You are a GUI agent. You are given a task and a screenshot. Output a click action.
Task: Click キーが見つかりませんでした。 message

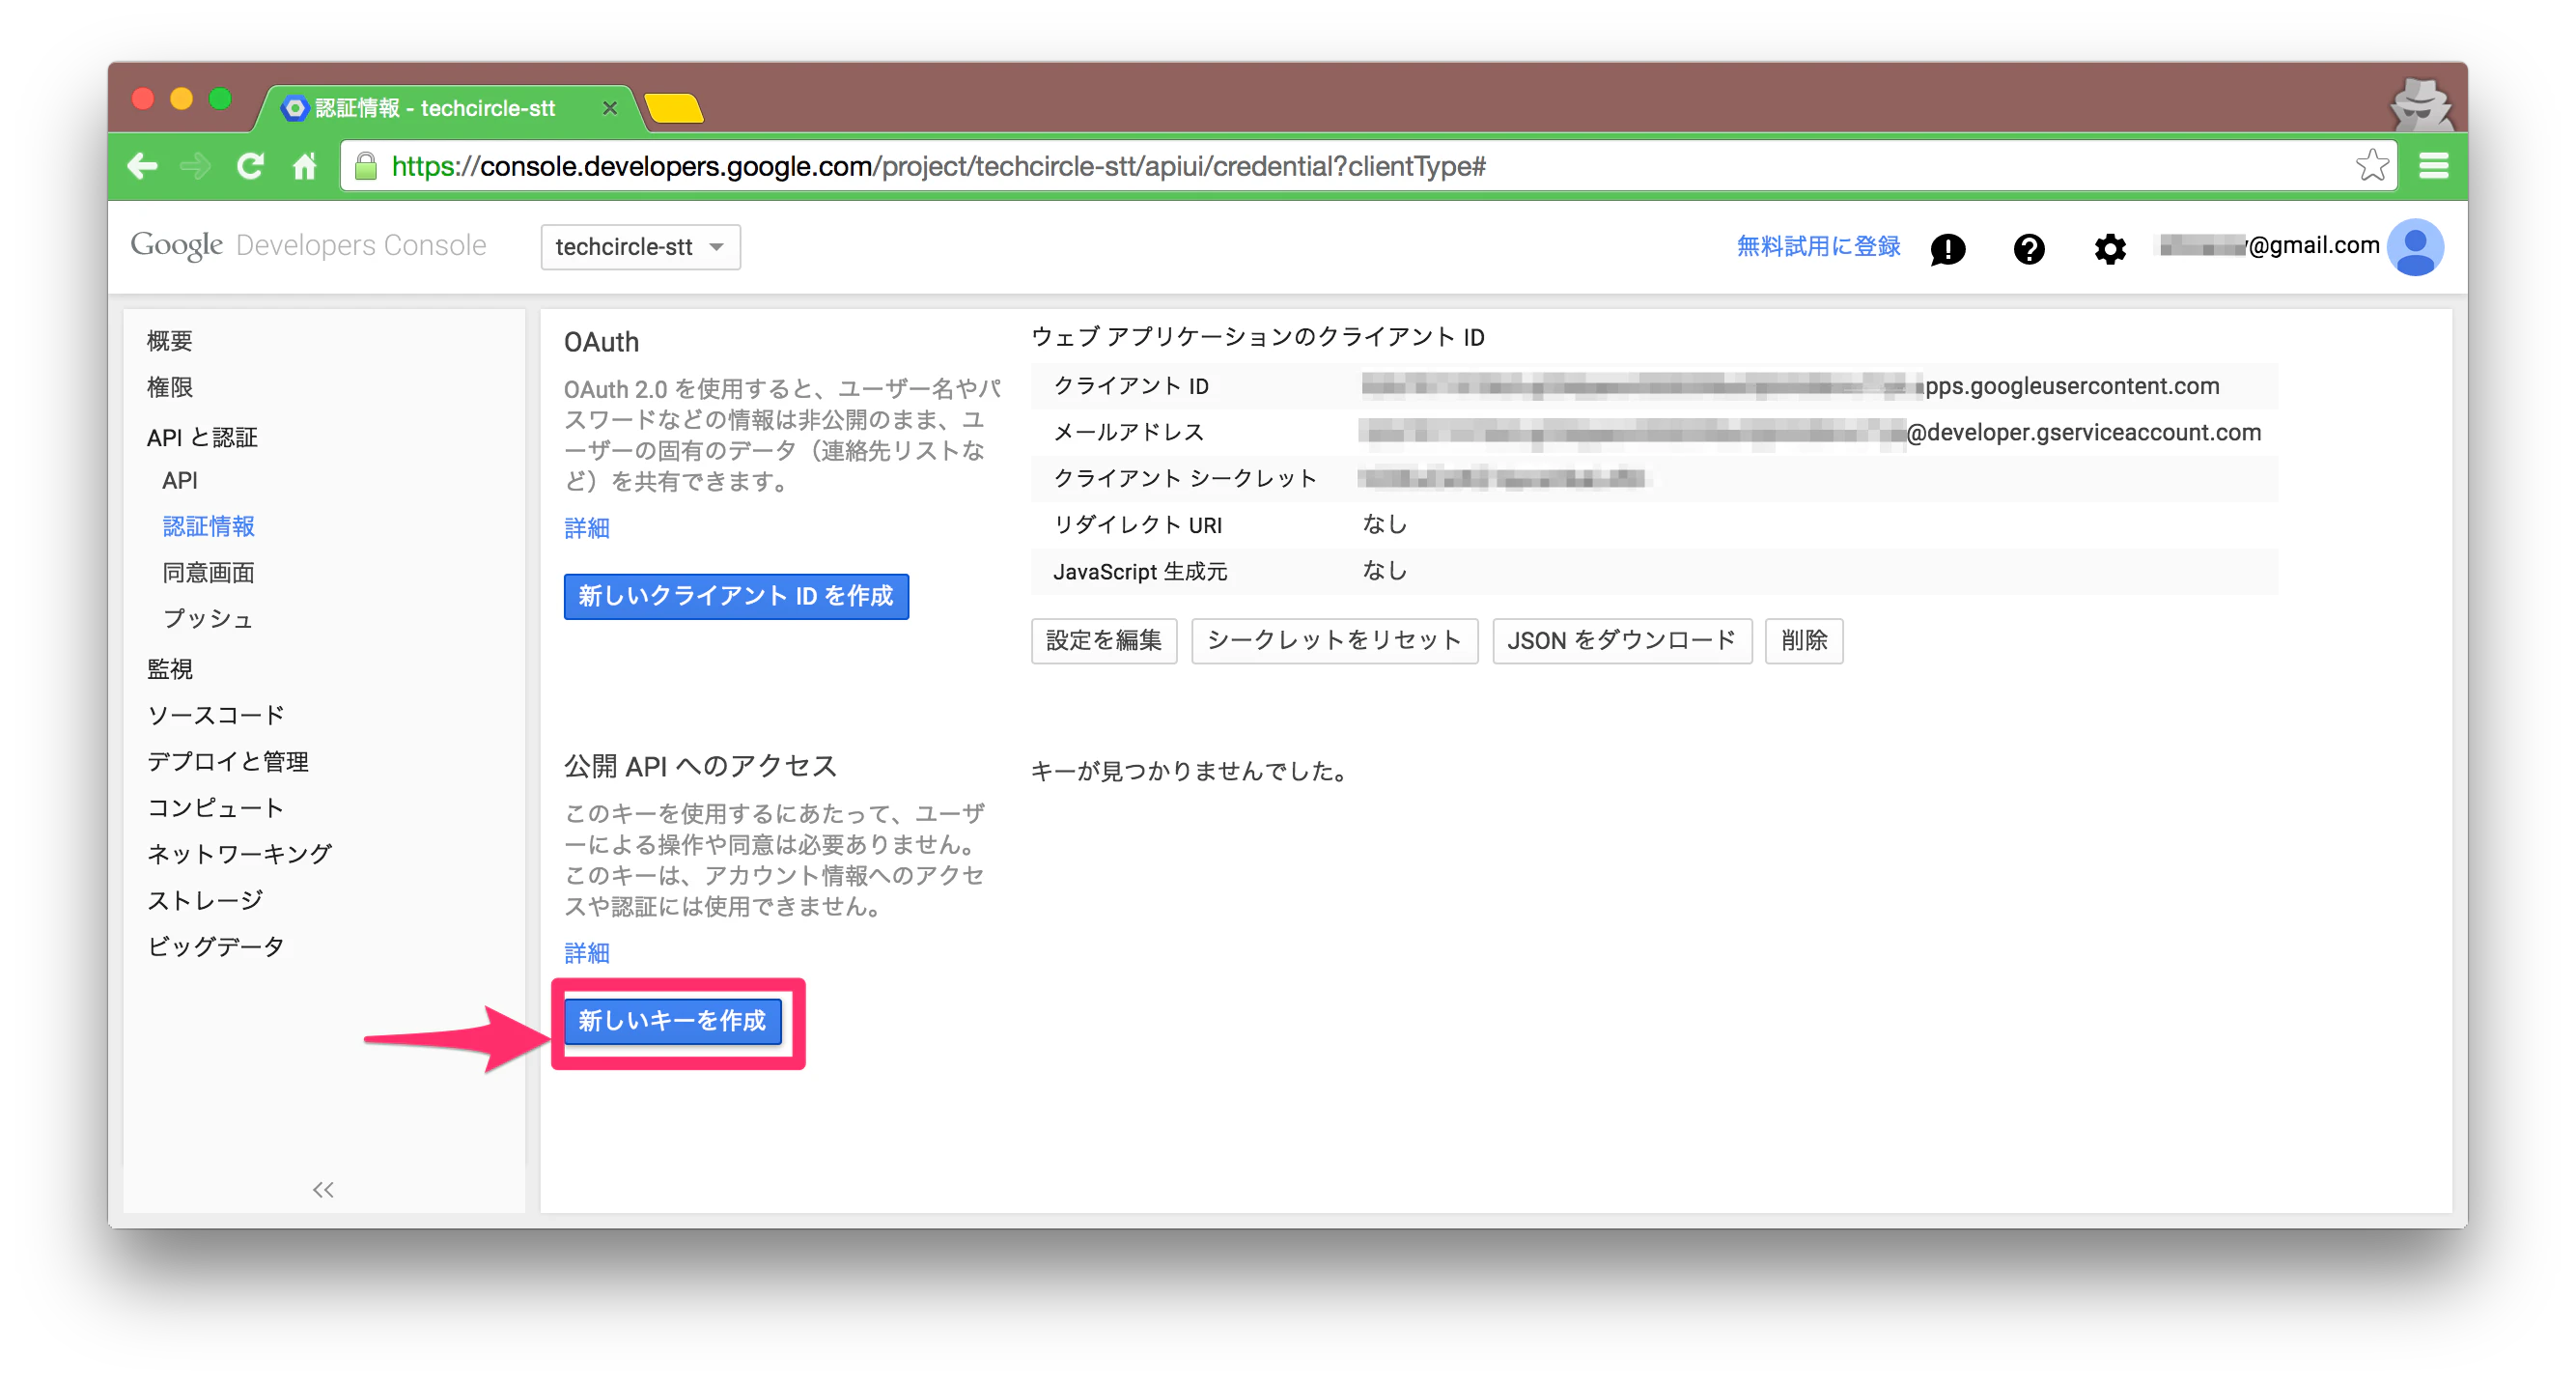(1190, 771)
